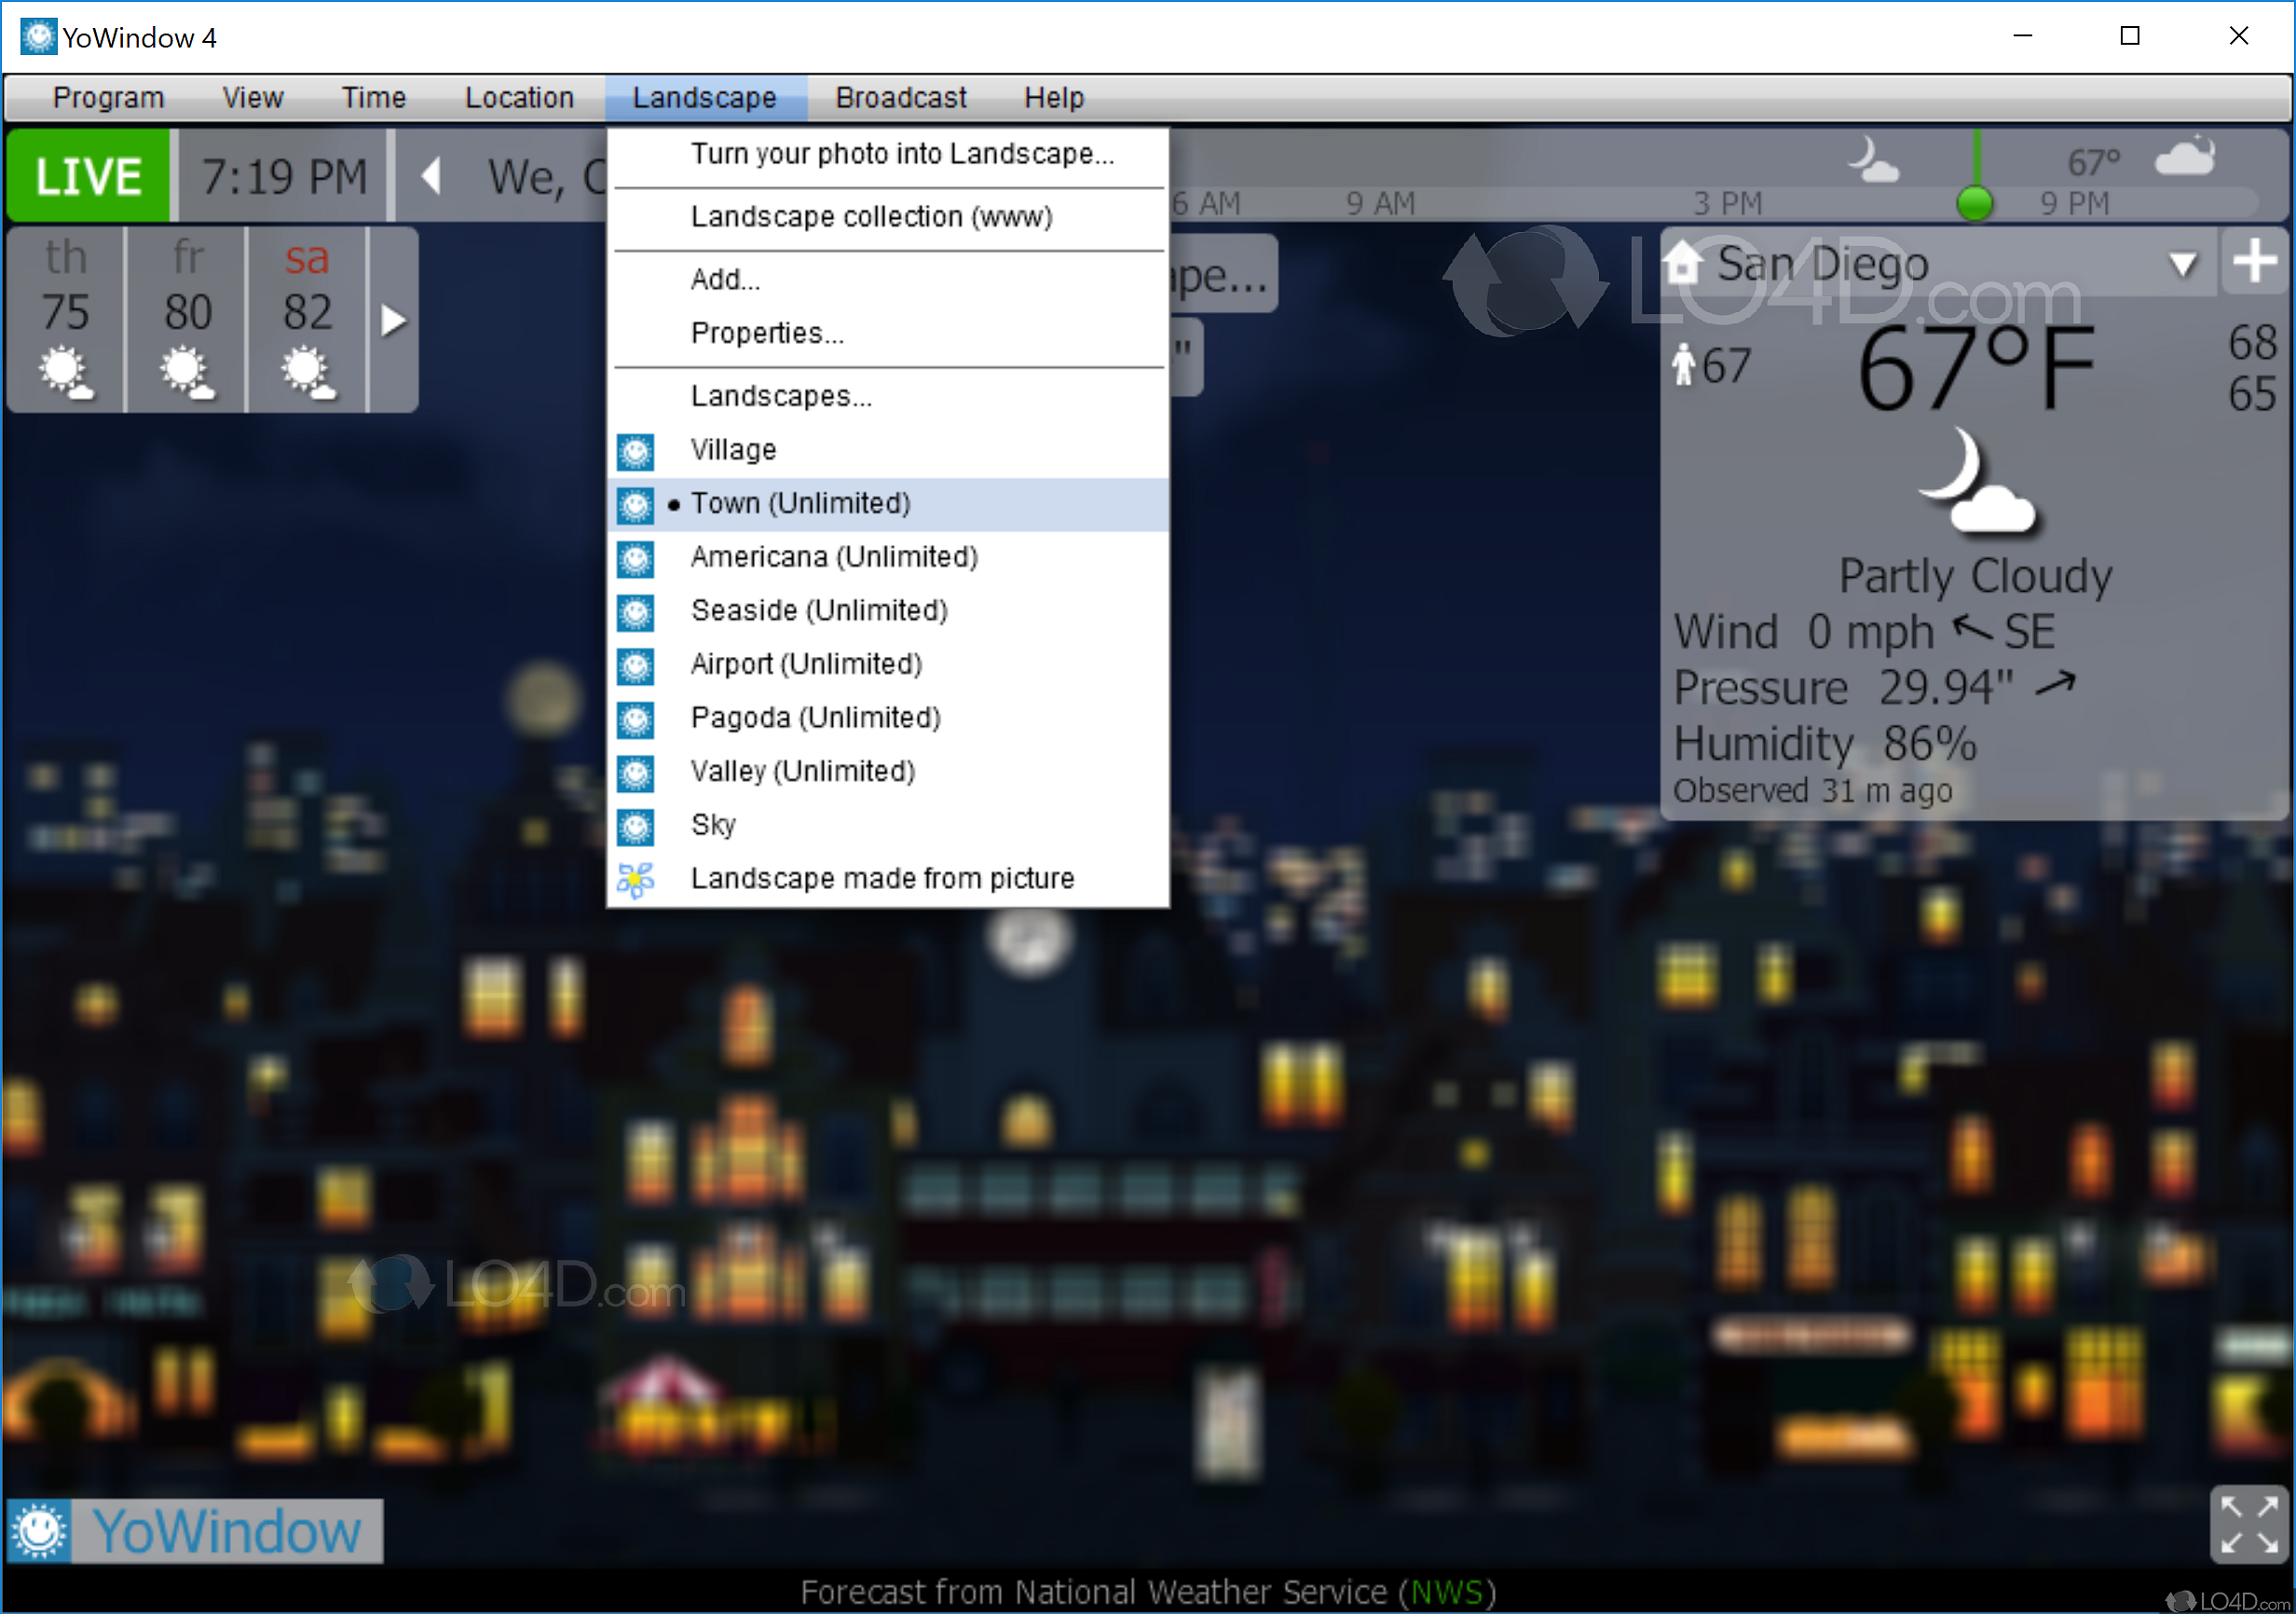Click the moon-cloud icon on the timeline
Viewport: 2296px width, 1614px height.
(x=1872, y=160)
